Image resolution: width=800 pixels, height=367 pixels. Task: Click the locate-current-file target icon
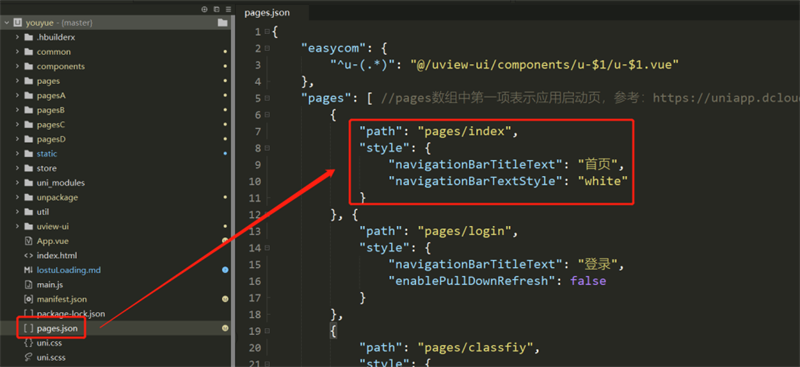(205, 9)
